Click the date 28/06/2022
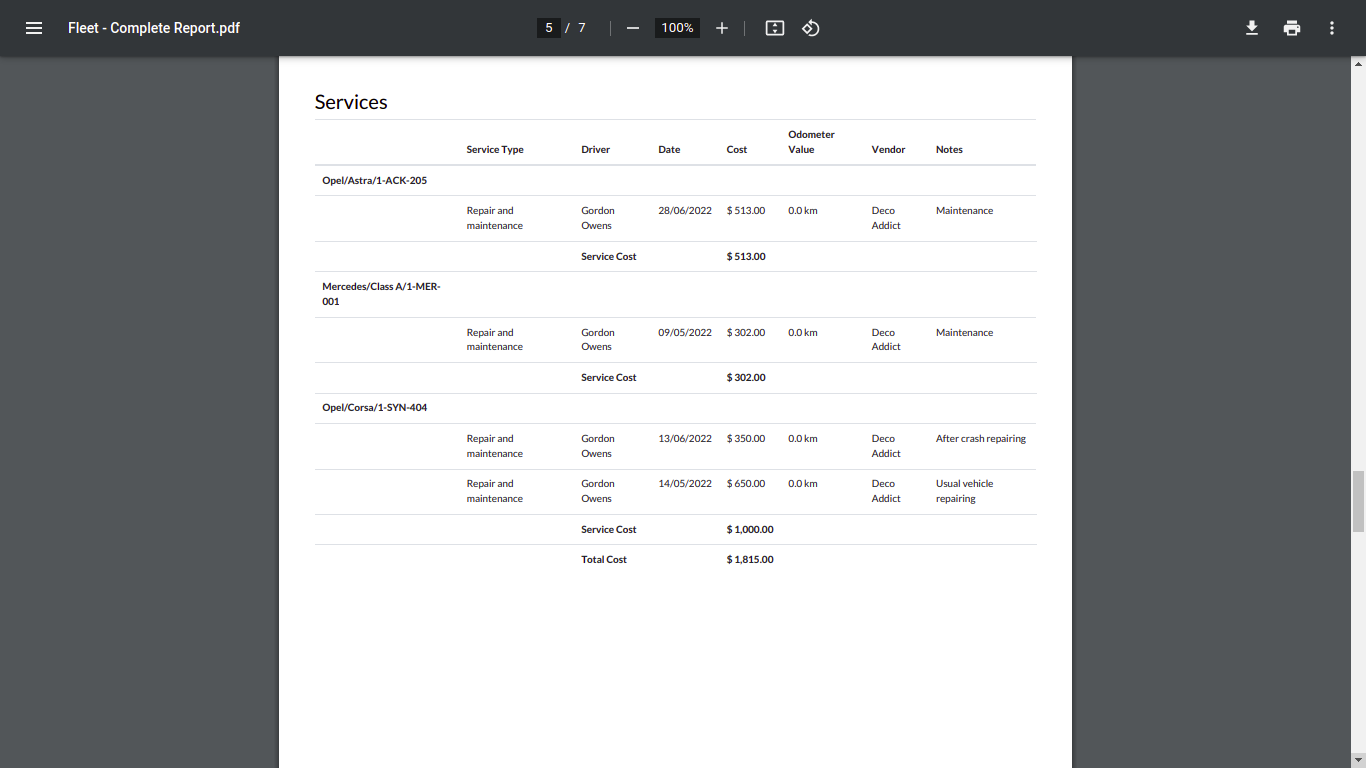This screenshot has width=1366, height=768. coord(685,211)
